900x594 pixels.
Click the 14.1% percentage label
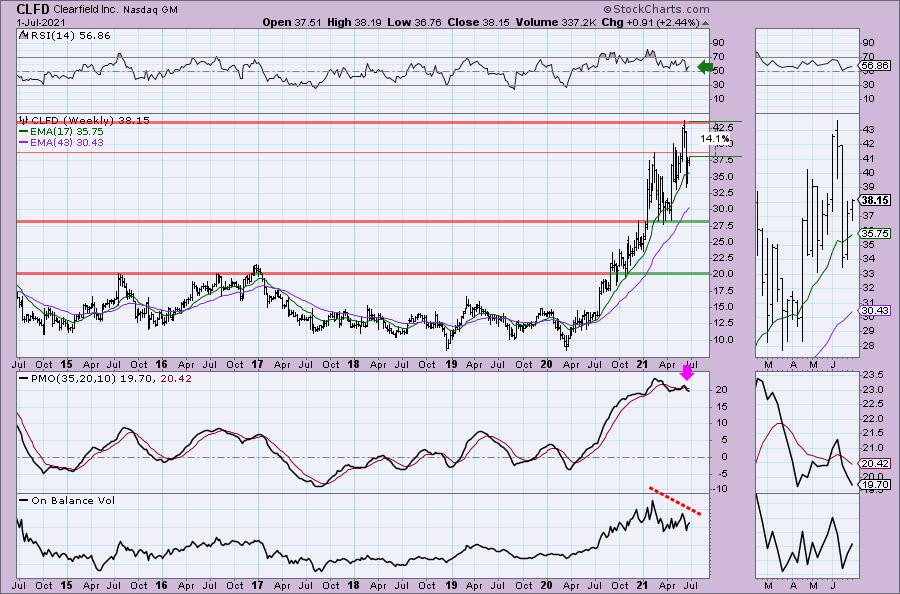coord(715,139)
